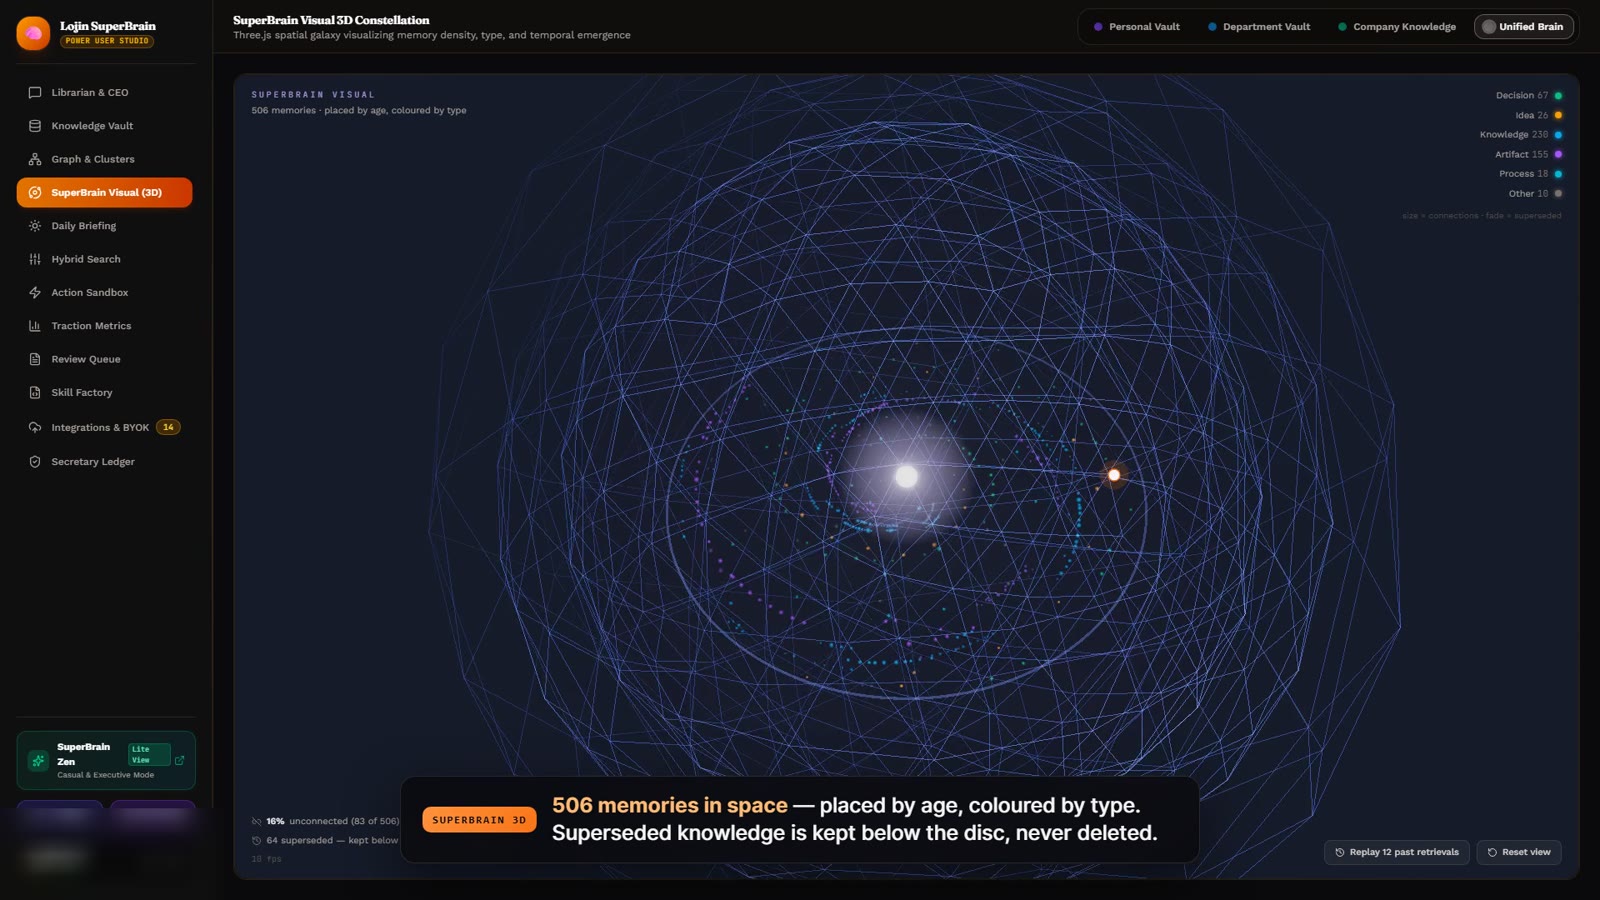The width and height of the screenshot is (1600, 900).
Task: Click the Reset view button
Action: pyautogui.click(x=1519, y=852)
